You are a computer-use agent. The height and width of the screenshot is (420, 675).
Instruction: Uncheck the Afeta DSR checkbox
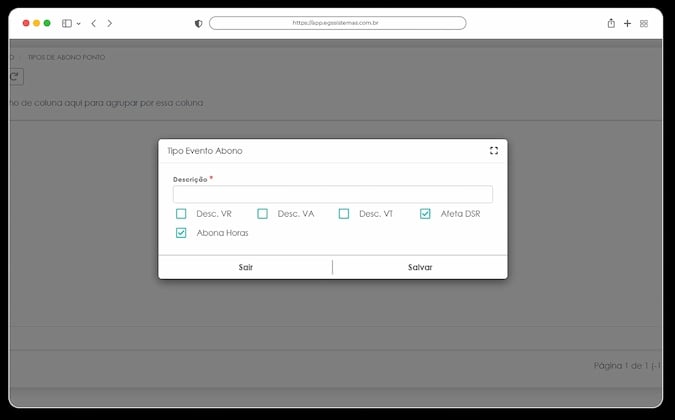click(425, 214)
